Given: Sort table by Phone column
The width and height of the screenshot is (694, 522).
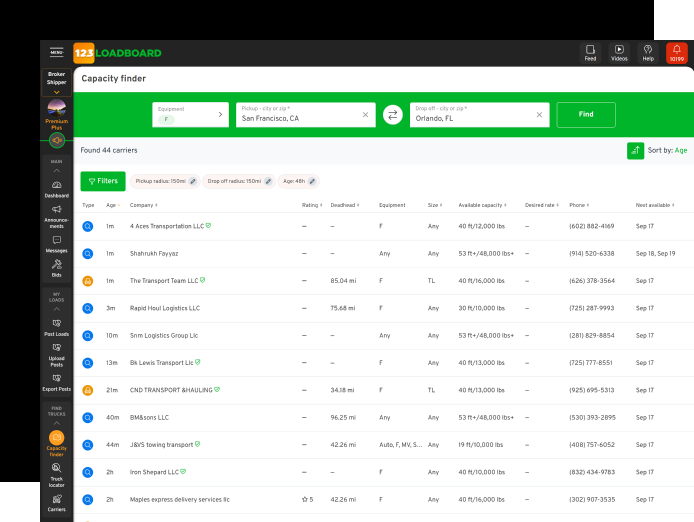Looking at the screenshot, I should [579, 205].
